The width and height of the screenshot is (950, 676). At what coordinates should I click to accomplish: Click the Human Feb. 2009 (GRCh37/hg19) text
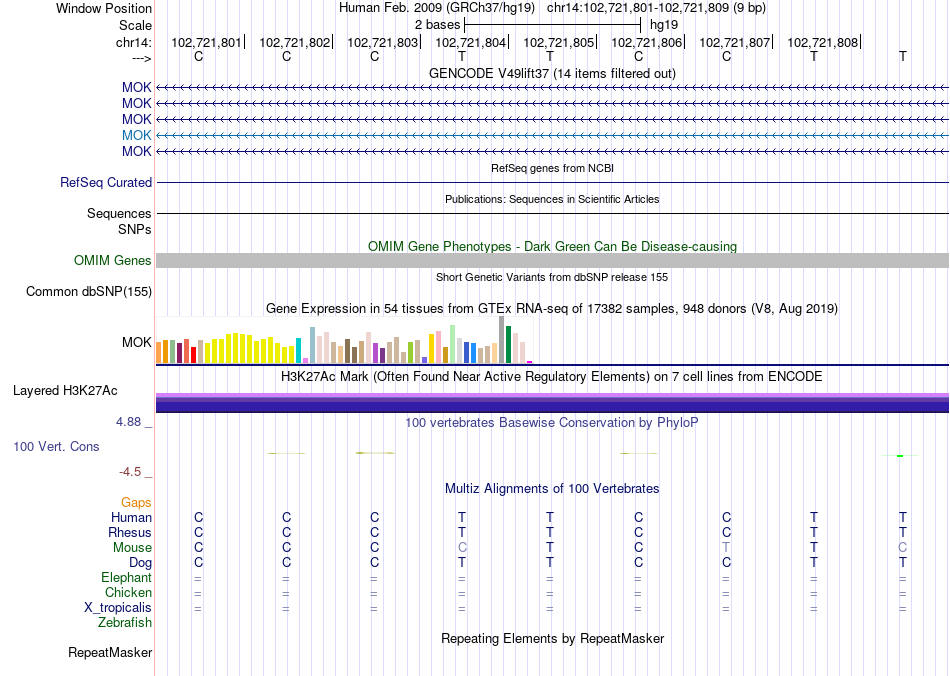[x=437, y=8]
